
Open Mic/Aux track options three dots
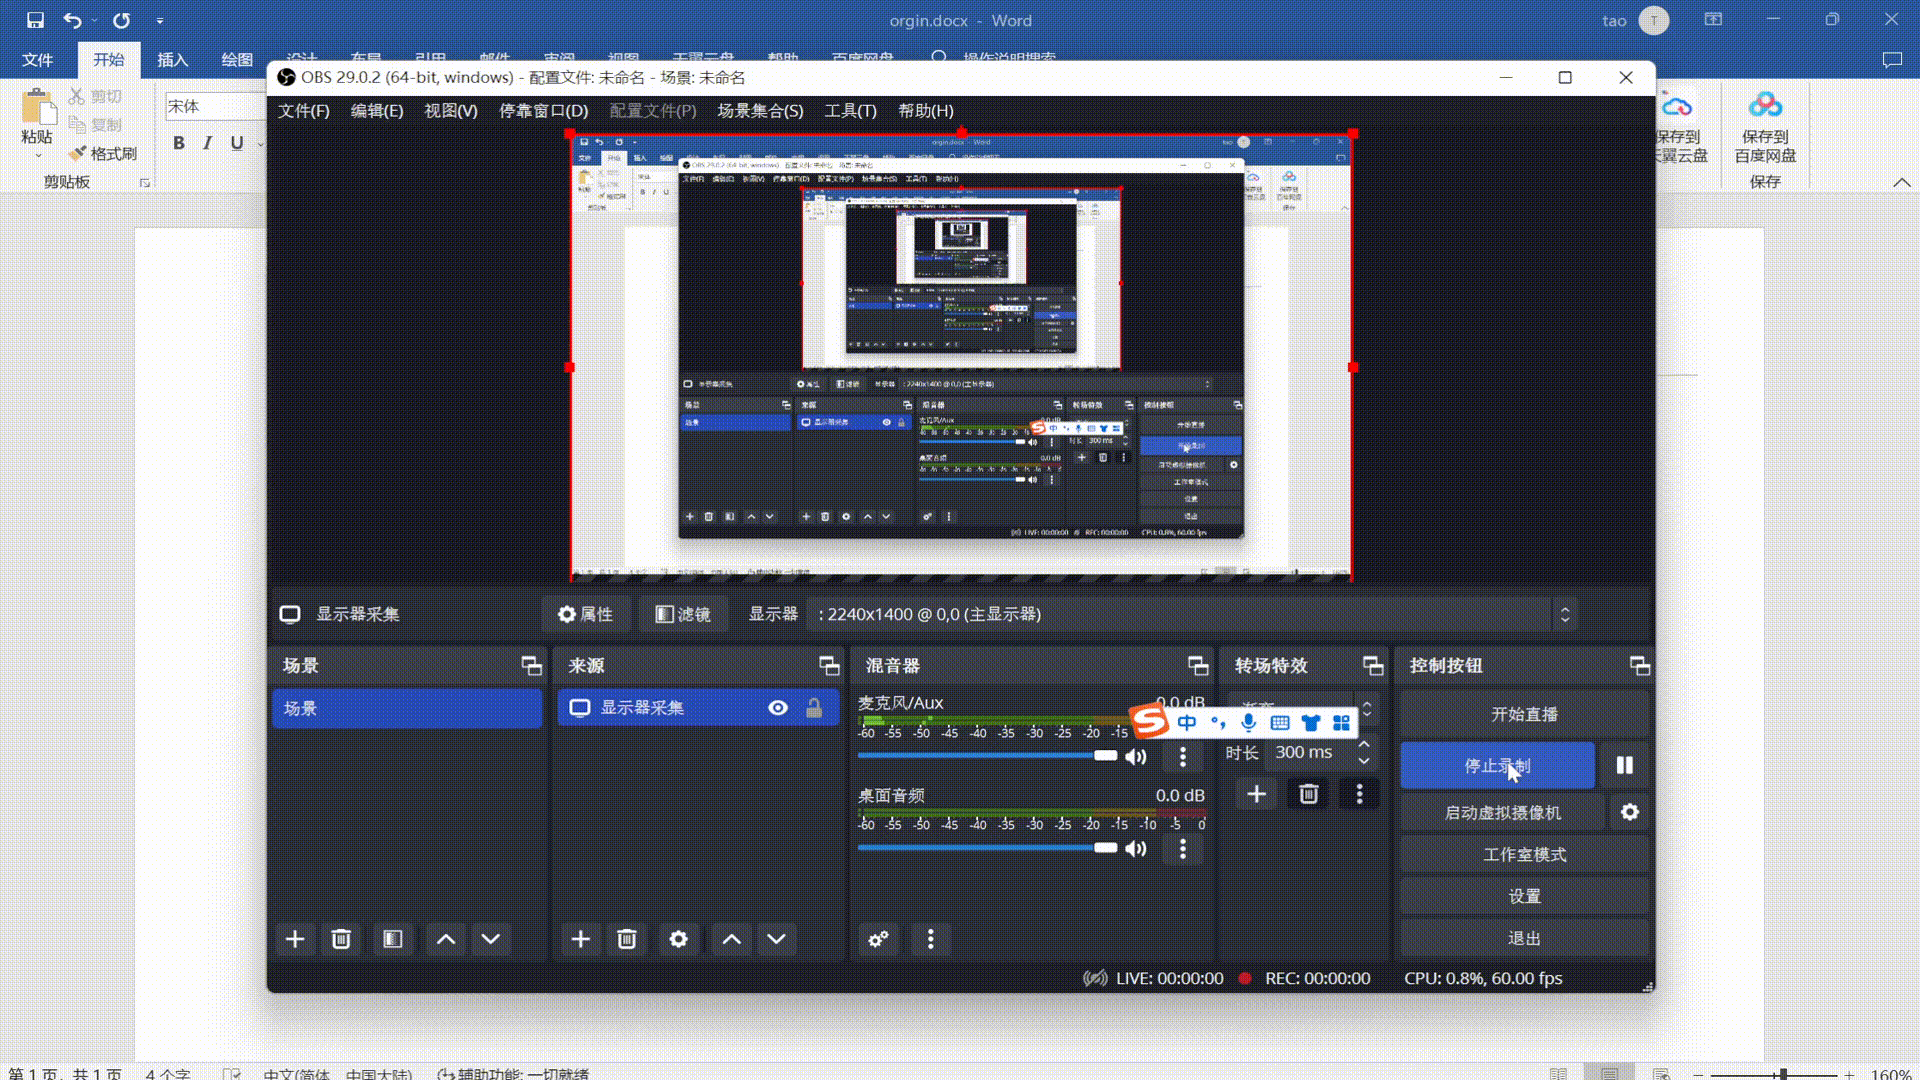tap(1183, 757)
